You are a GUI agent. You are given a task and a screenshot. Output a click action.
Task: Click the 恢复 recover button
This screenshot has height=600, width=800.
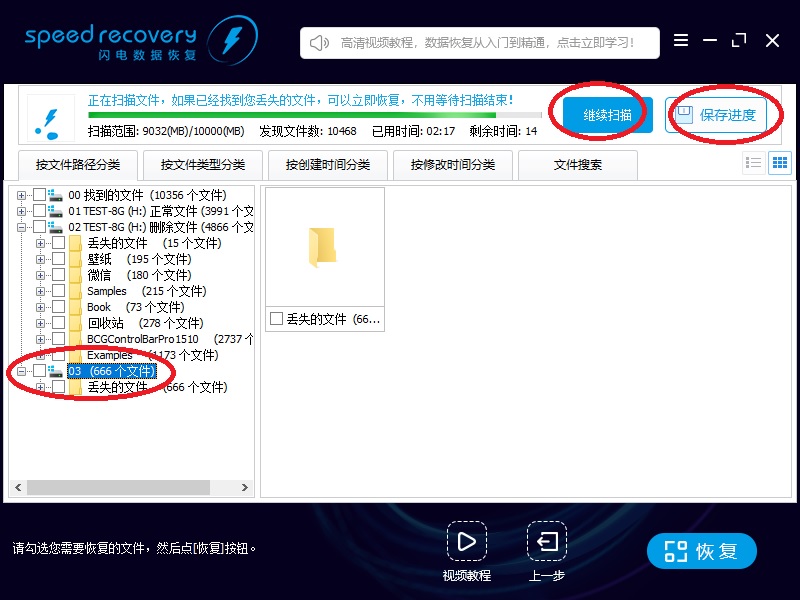click(701, 550)
